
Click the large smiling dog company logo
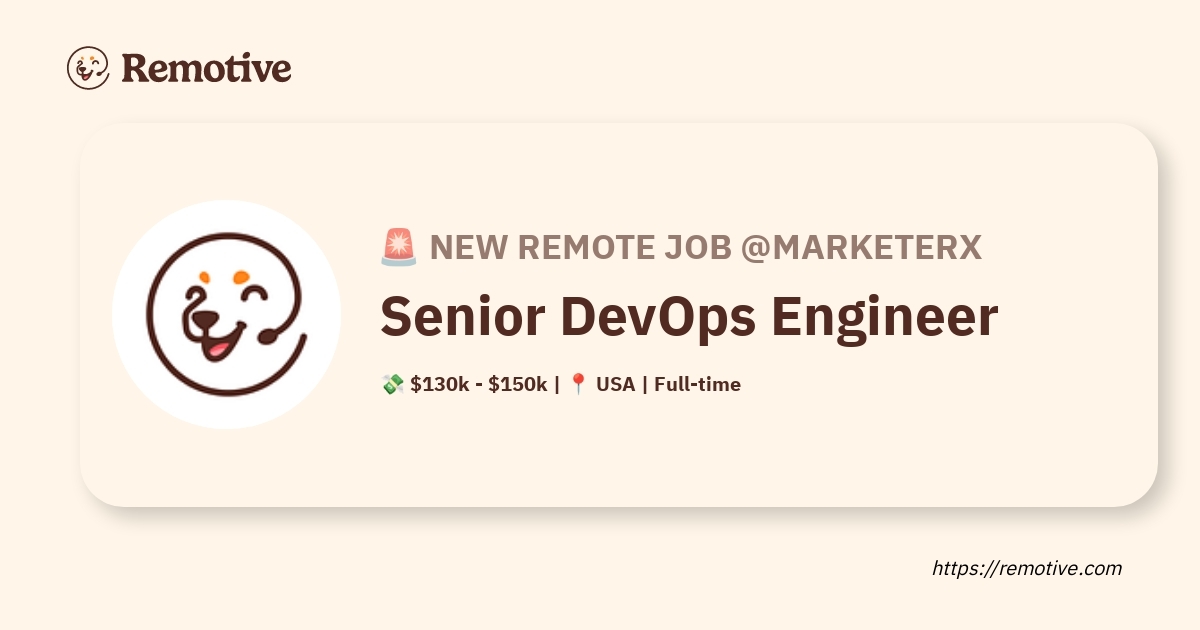[x=226, y=314]
